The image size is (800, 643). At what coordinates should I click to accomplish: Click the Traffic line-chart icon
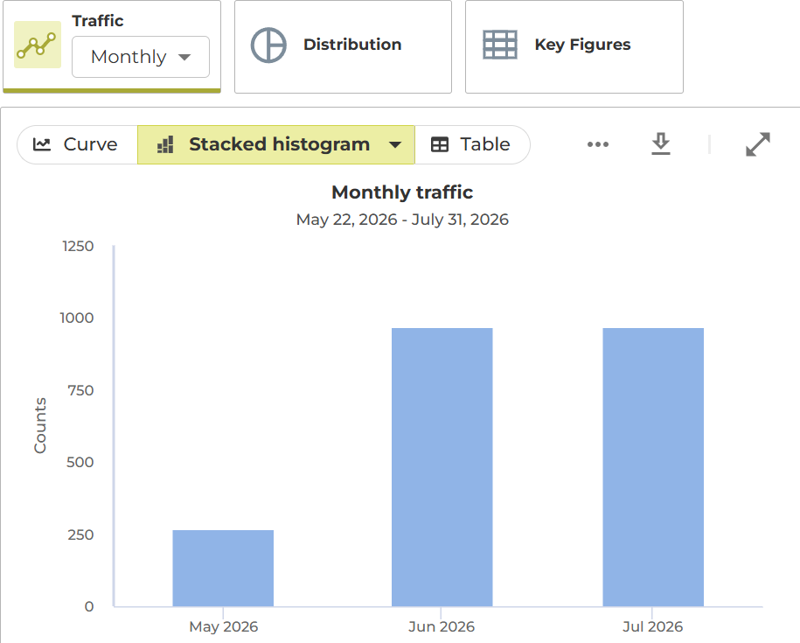pyautogui.click(x=37, y=44)
